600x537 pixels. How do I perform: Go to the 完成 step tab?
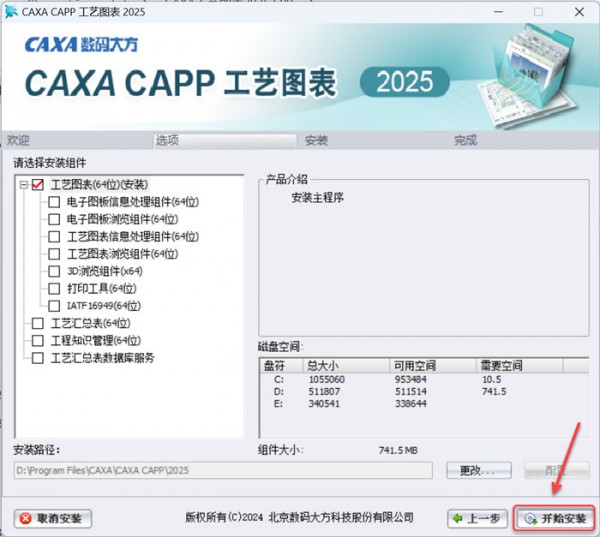pyautogui.click(x=465, y=140)
